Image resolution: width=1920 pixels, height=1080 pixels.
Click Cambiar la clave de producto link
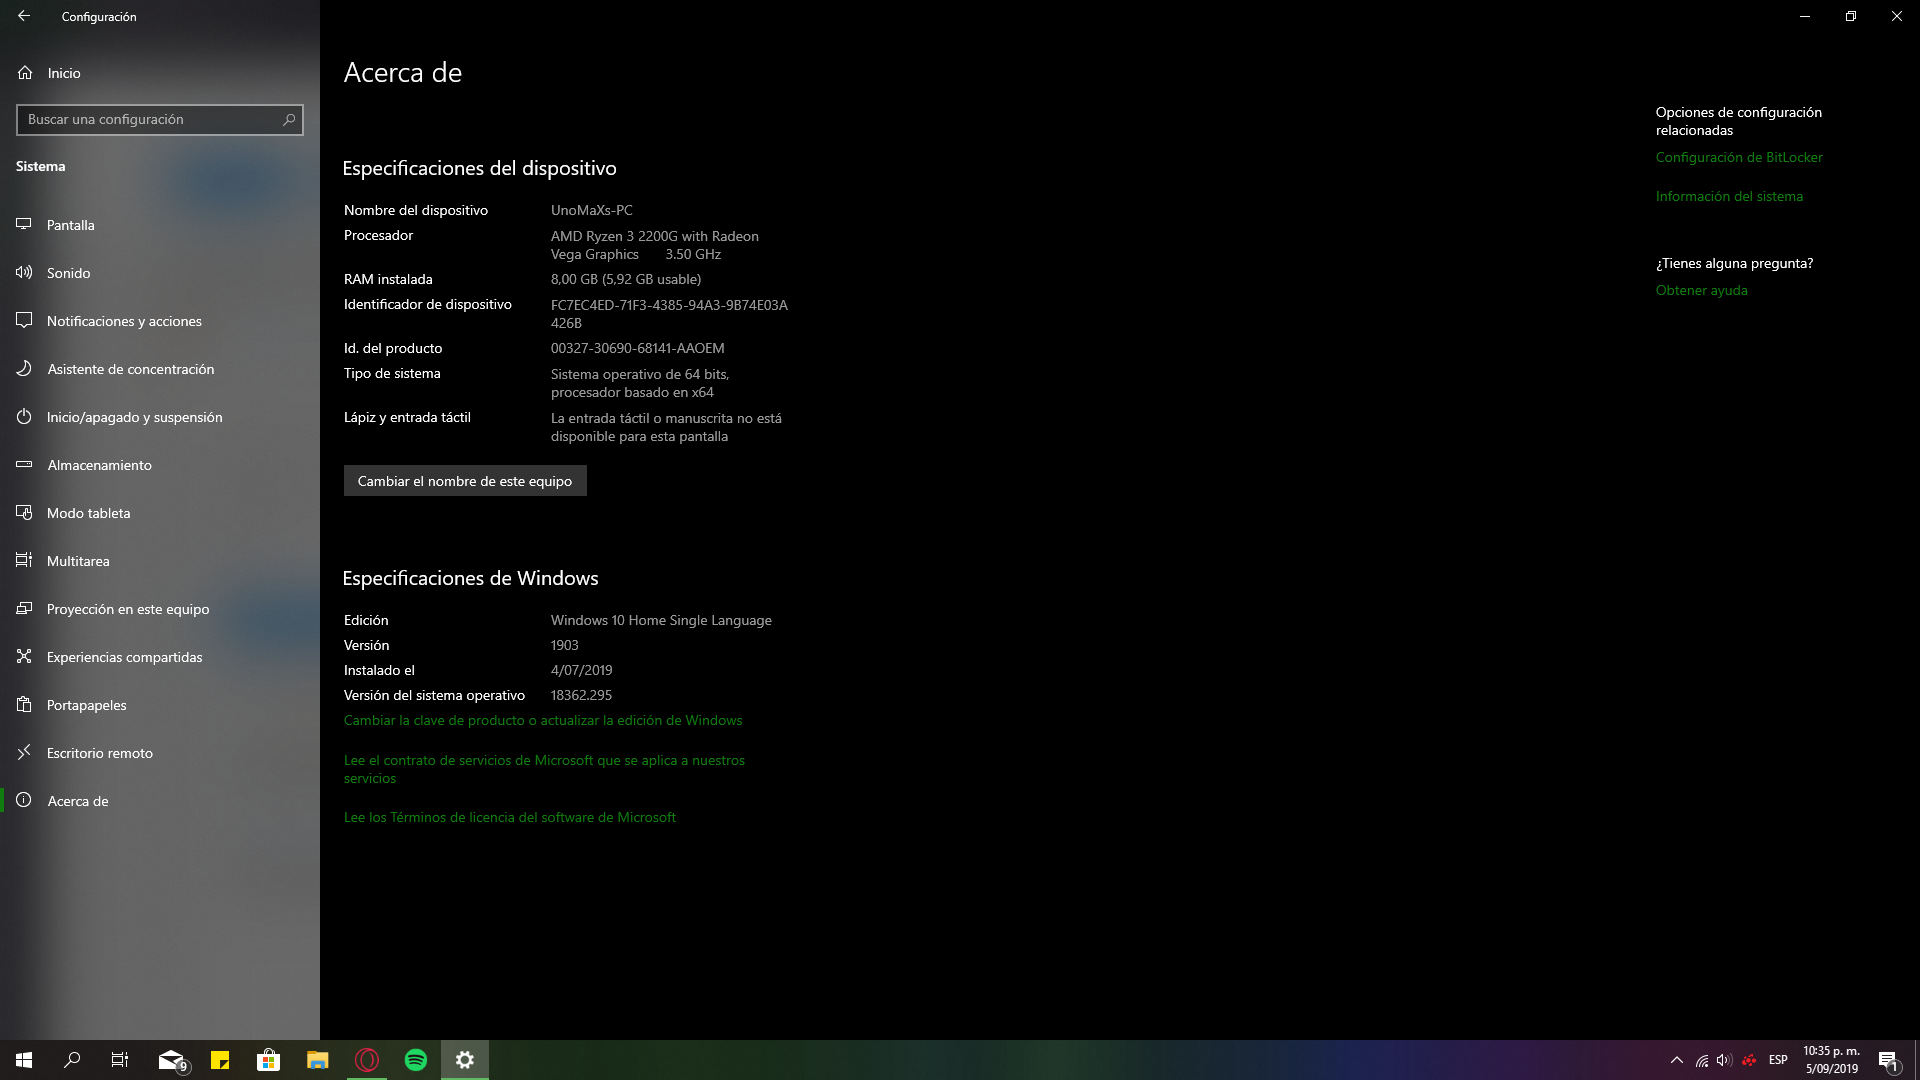(543, 720)
